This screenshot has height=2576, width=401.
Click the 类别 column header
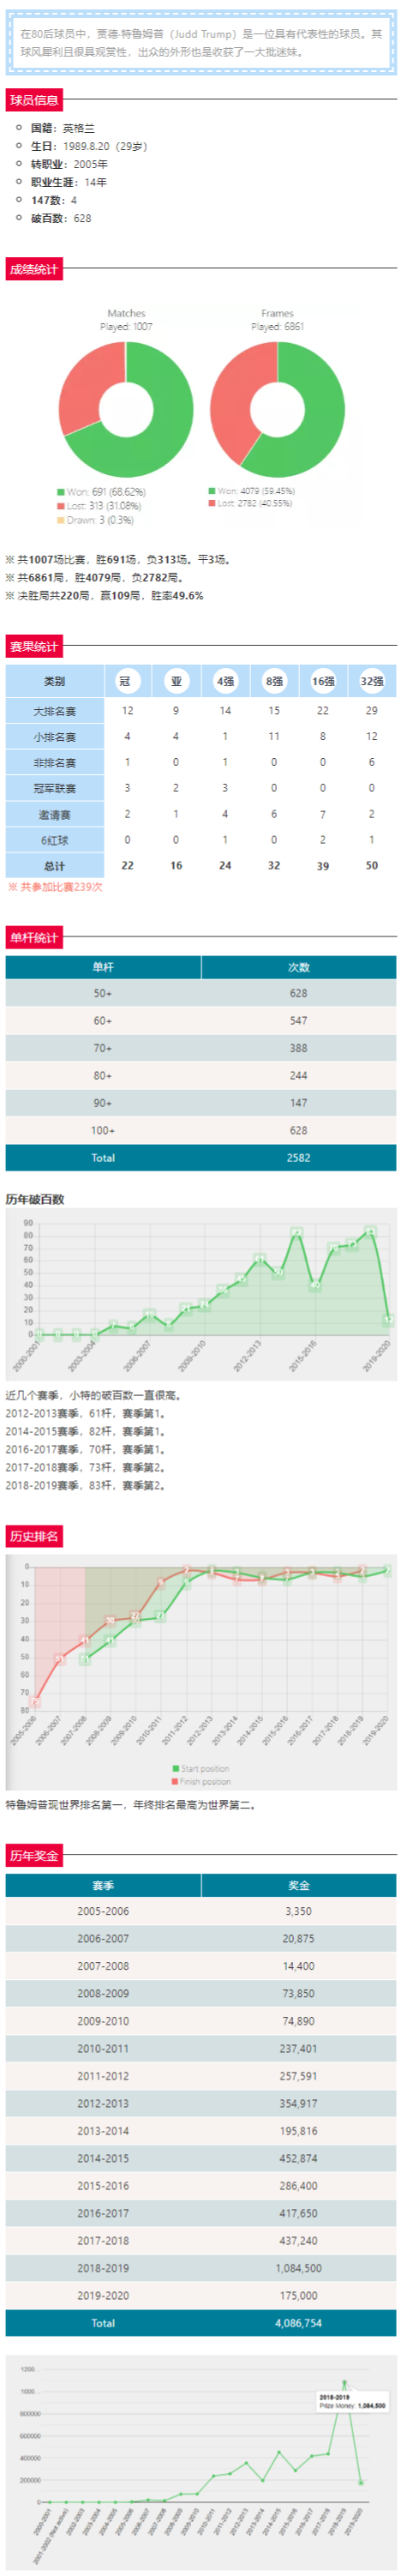[x=55, y=681]
